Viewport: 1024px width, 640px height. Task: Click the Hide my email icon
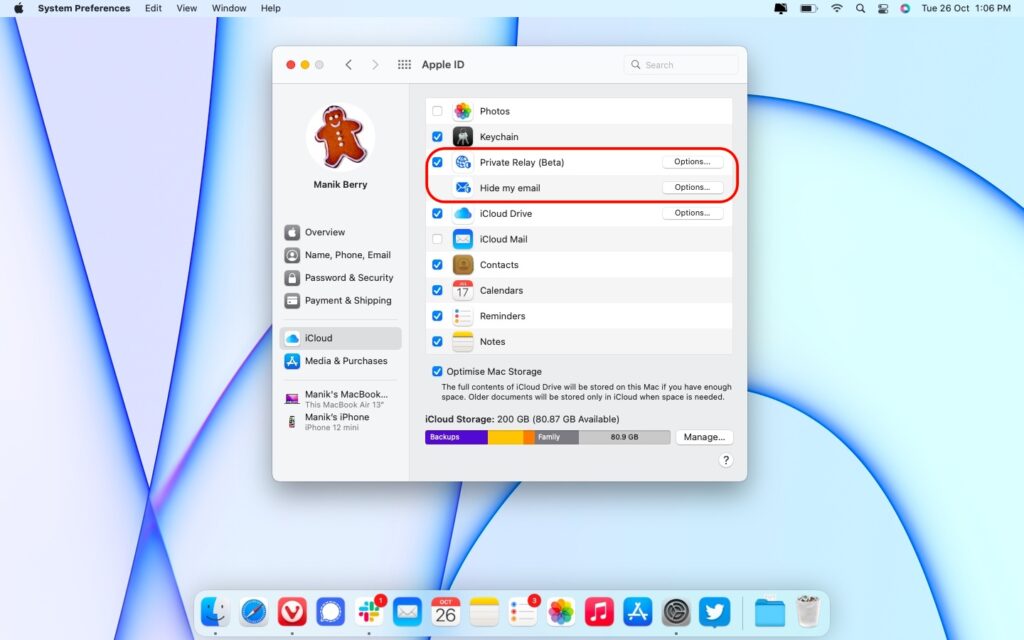tap(462, 187)
